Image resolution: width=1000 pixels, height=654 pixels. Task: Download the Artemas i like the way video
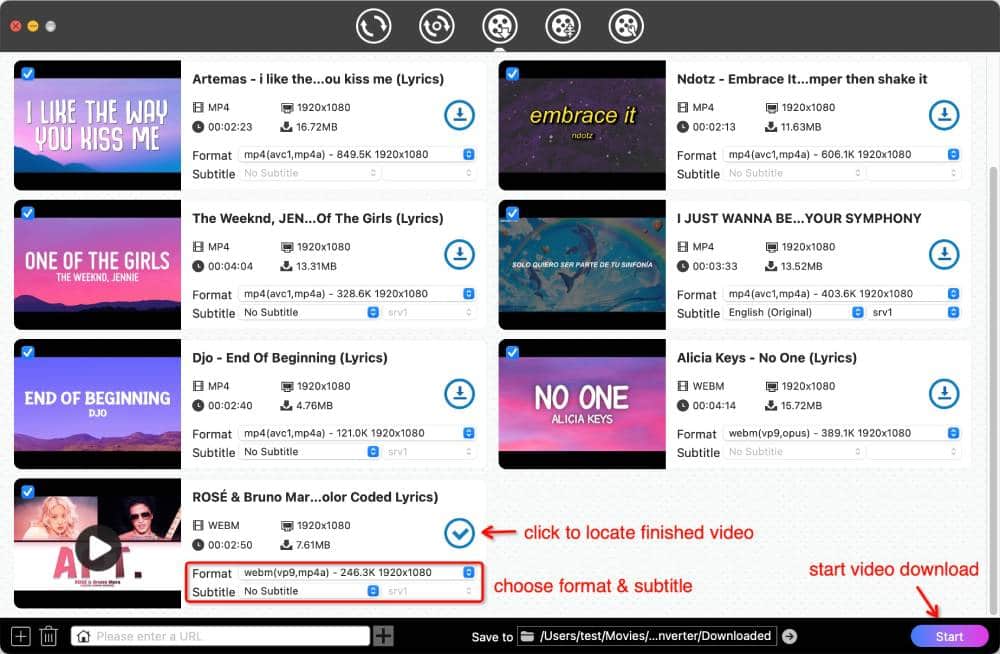pyautogui.click(x=459, y=115)
